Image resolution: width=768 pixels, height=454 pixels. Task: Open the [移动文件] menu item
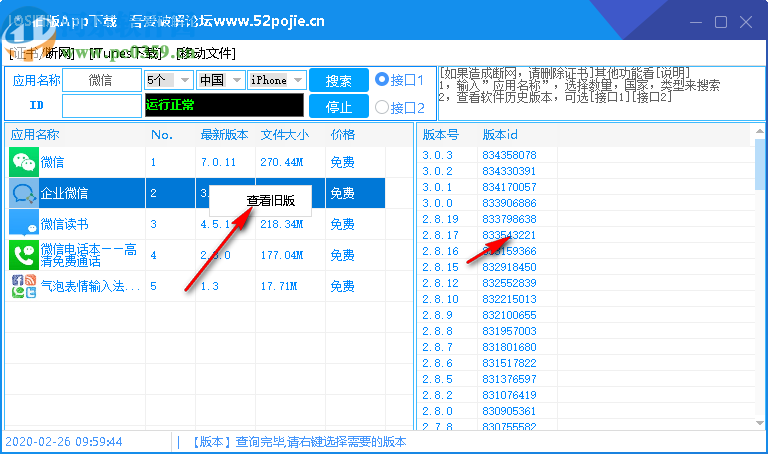pyautogui.click(x=206, y=53)
